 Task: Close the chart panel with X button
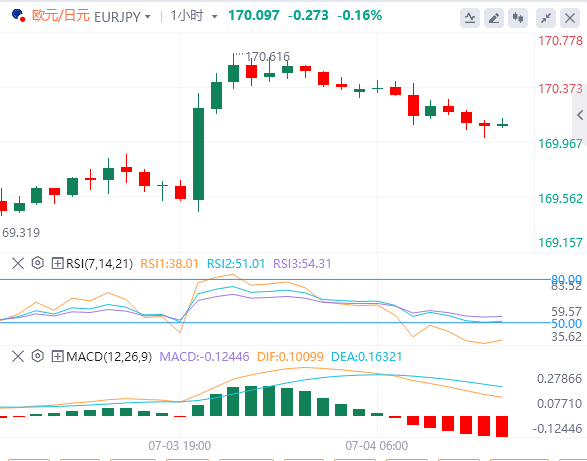click(570, 18)
